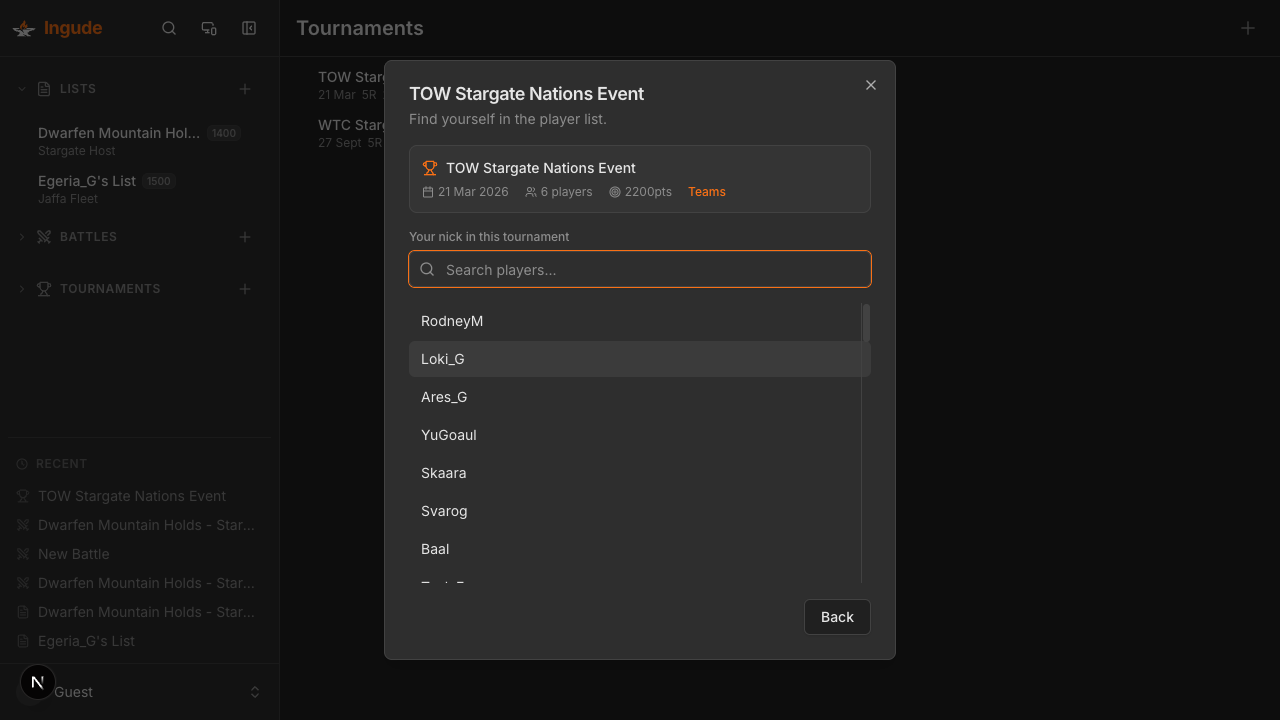The width and height of the screenshot is (1280, 720).
Task: Click the device sync icon in the header
Action: pyautogui.click(x=208, y=28)
